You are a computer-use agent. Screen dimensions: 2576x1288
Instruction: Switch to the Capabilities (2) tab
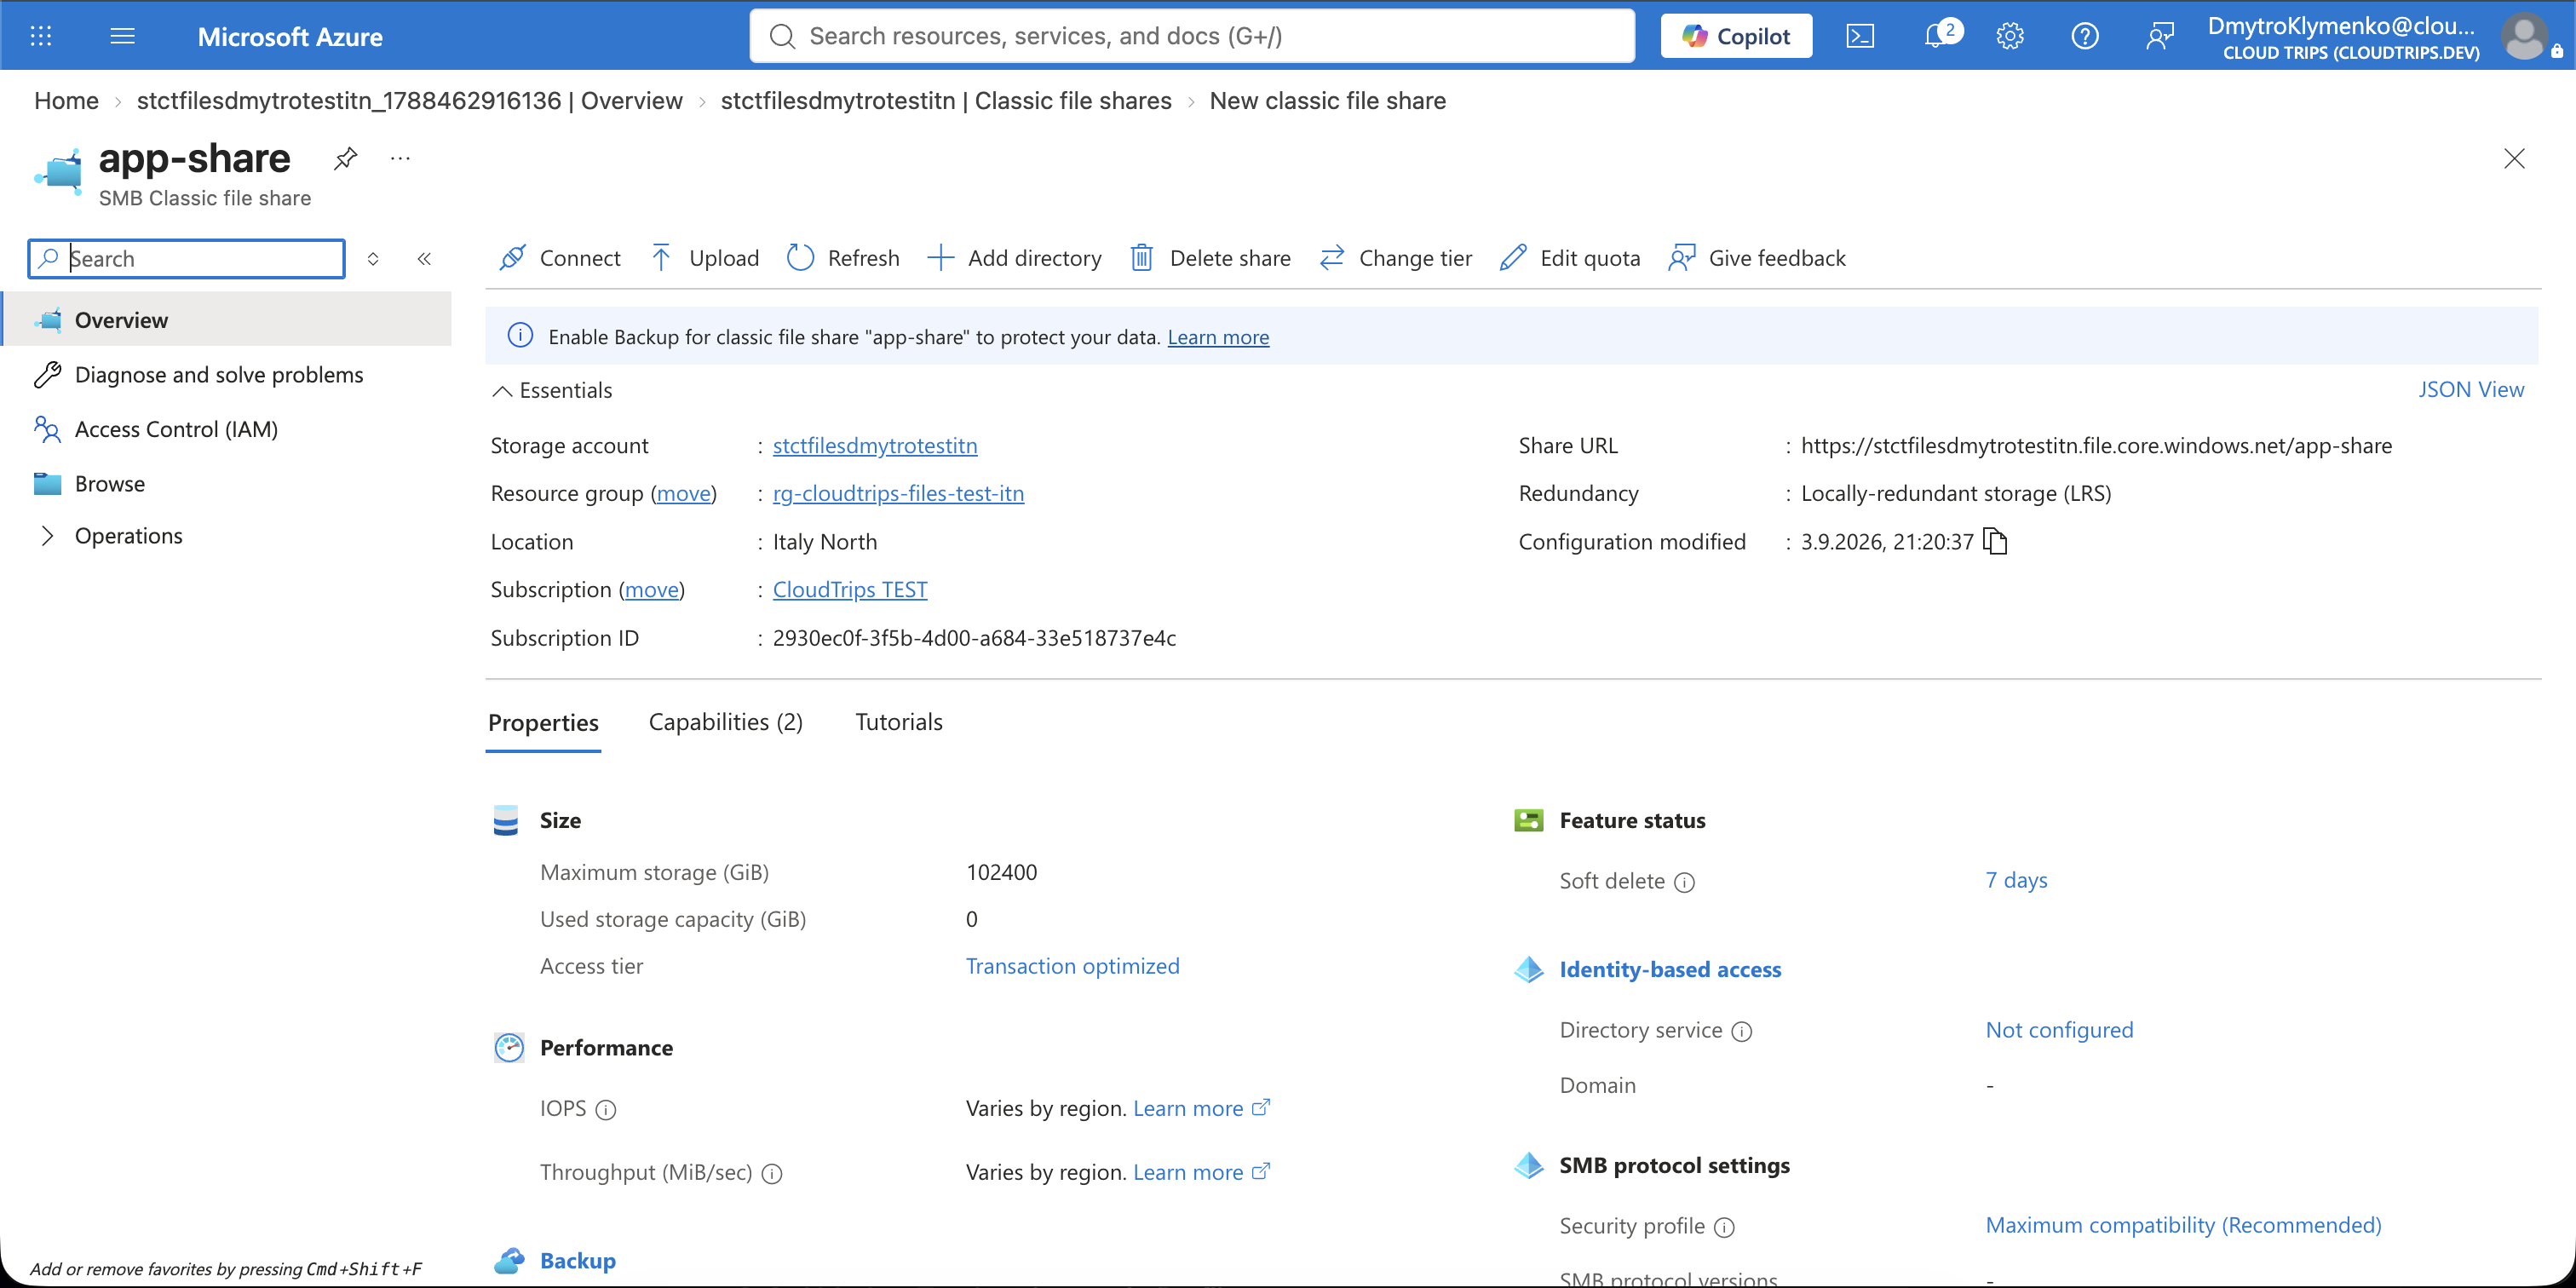point(725,722)
